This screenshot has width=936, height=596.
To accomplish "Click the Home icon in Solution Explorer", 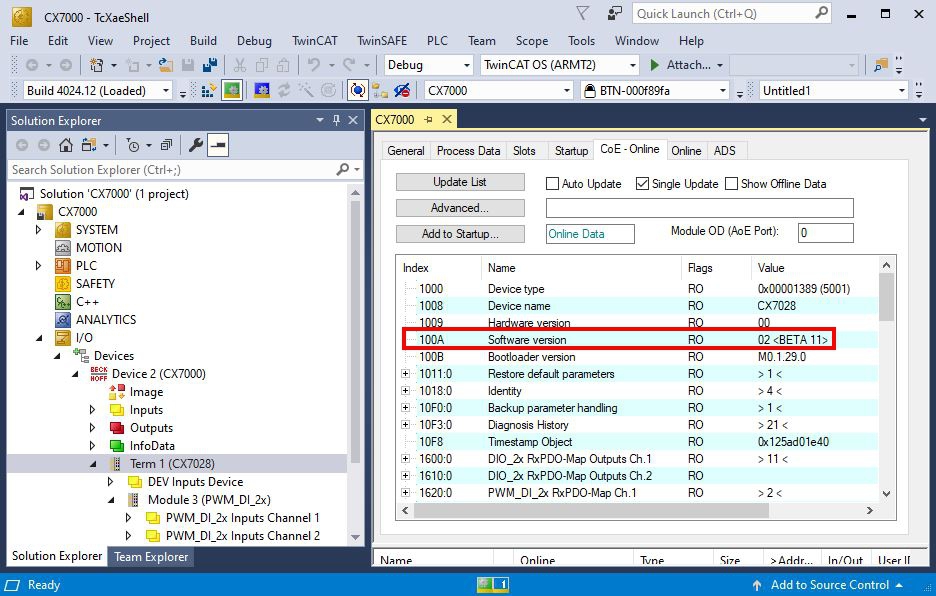I will [x=66, y=145].
